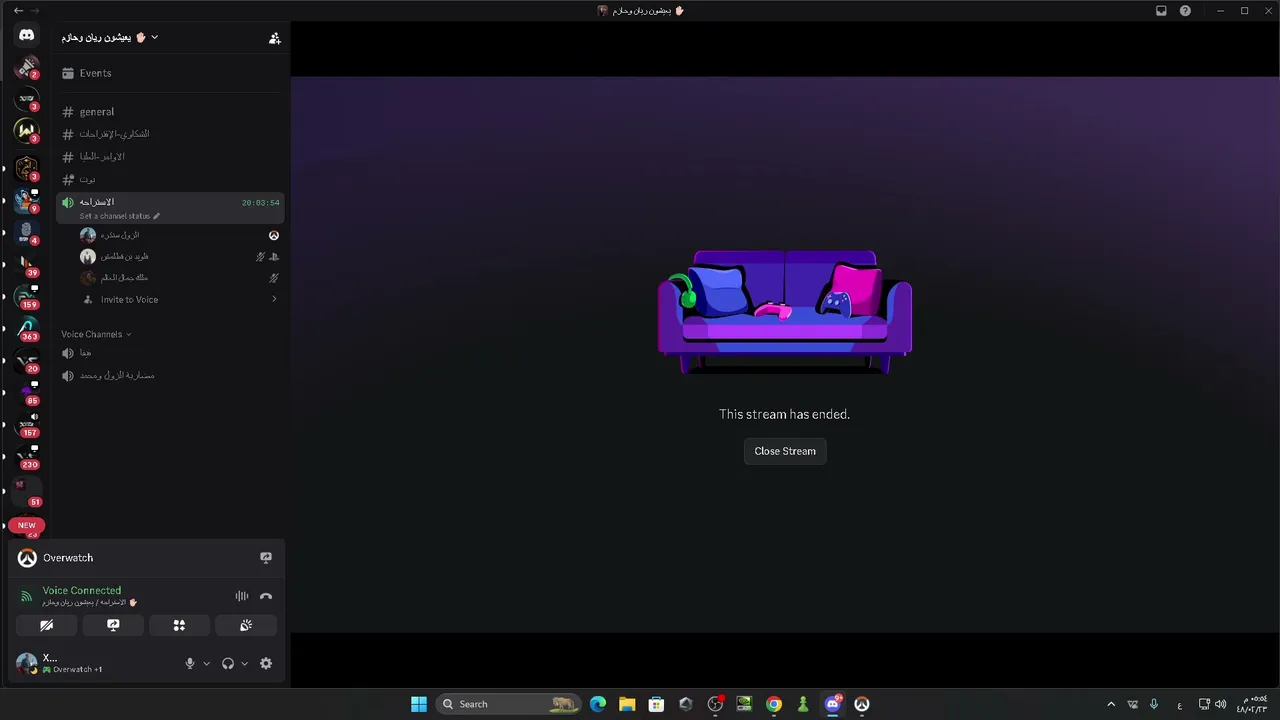Select Invite to Voice row
Screen dimensions: 1280x720
click(179, 300)
